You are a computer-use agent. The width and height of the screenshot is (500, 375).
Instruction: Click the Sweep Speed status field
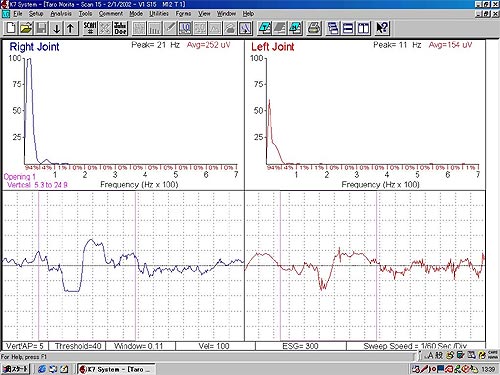[416, 346]
